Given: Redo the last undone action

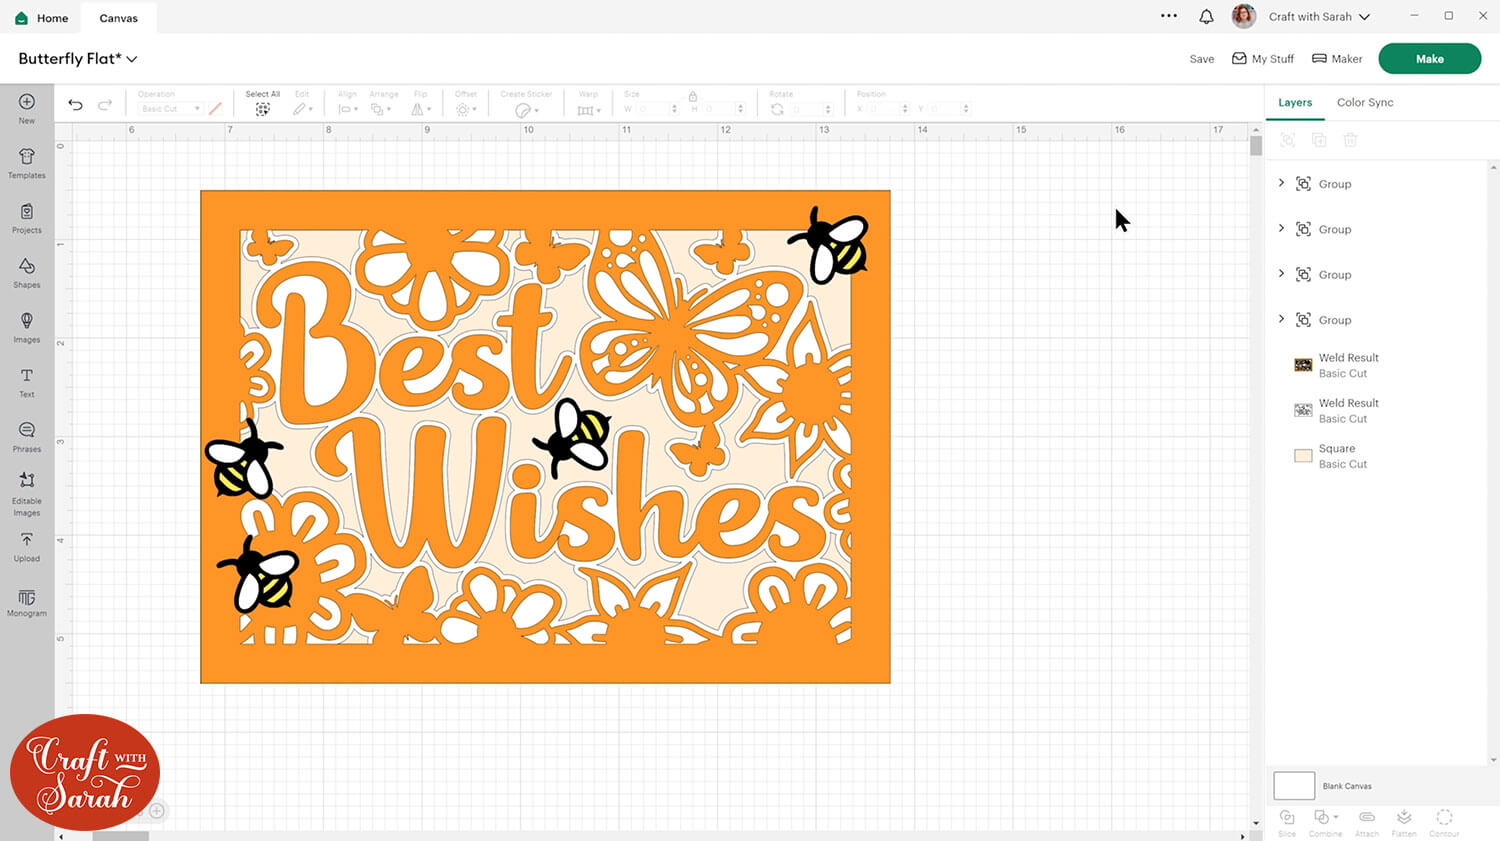Looking at the screenshot, I should [x=105, y=104].
